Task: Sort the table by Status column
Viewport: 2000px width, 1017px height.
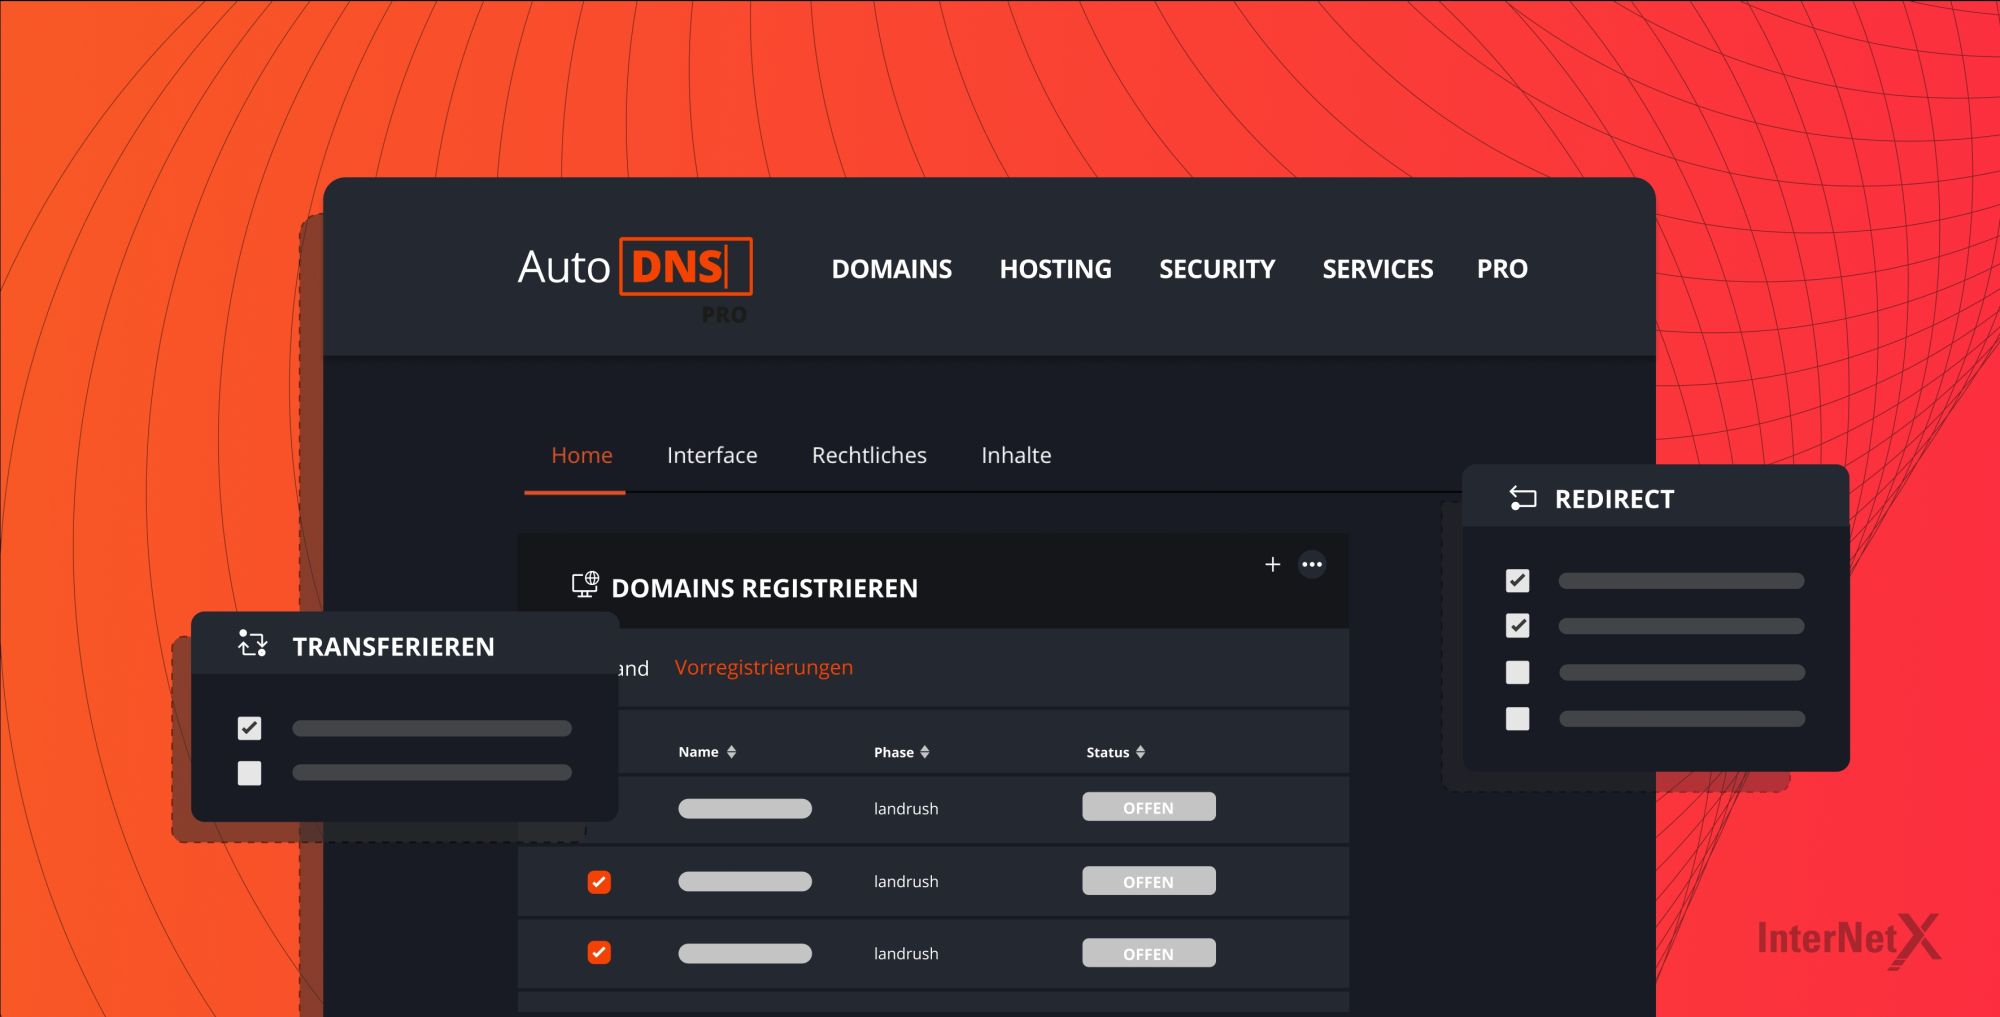Action: coord(1116,752)
